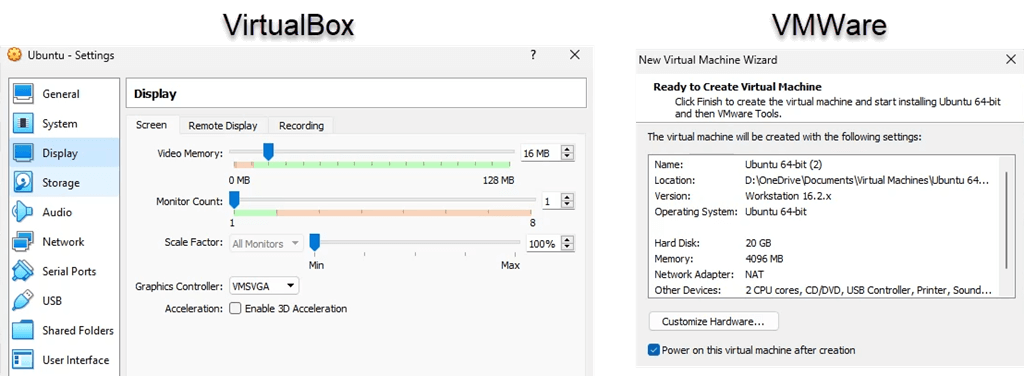The height and width of the screenshot is (376, 1024).
Task: Click the Customize Hardware button
Action: 714,321
